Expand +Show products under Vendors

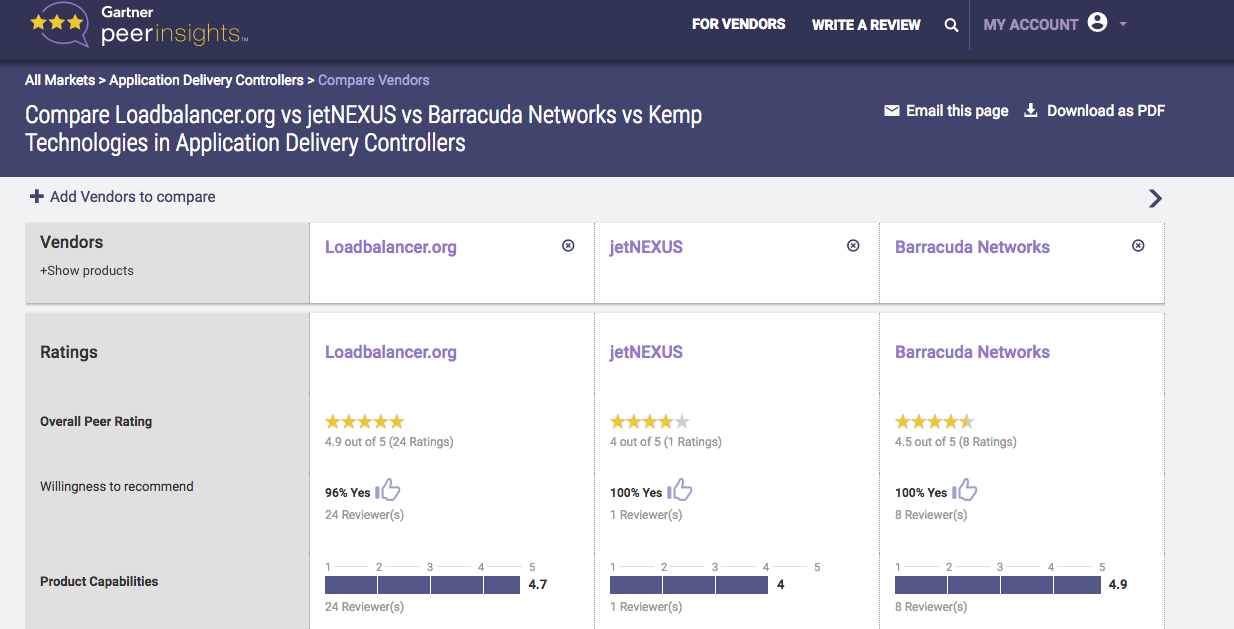pyautogui.click(x=87, y=271)
